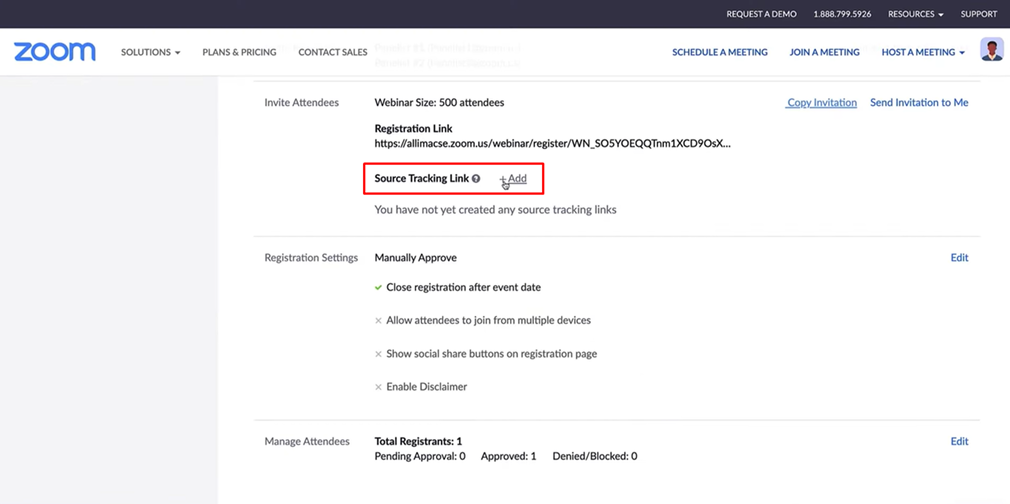The height and width of the screenshot is (504, 1010).
Task: Click Send Invitation to Me
Action: pos(918,102)
